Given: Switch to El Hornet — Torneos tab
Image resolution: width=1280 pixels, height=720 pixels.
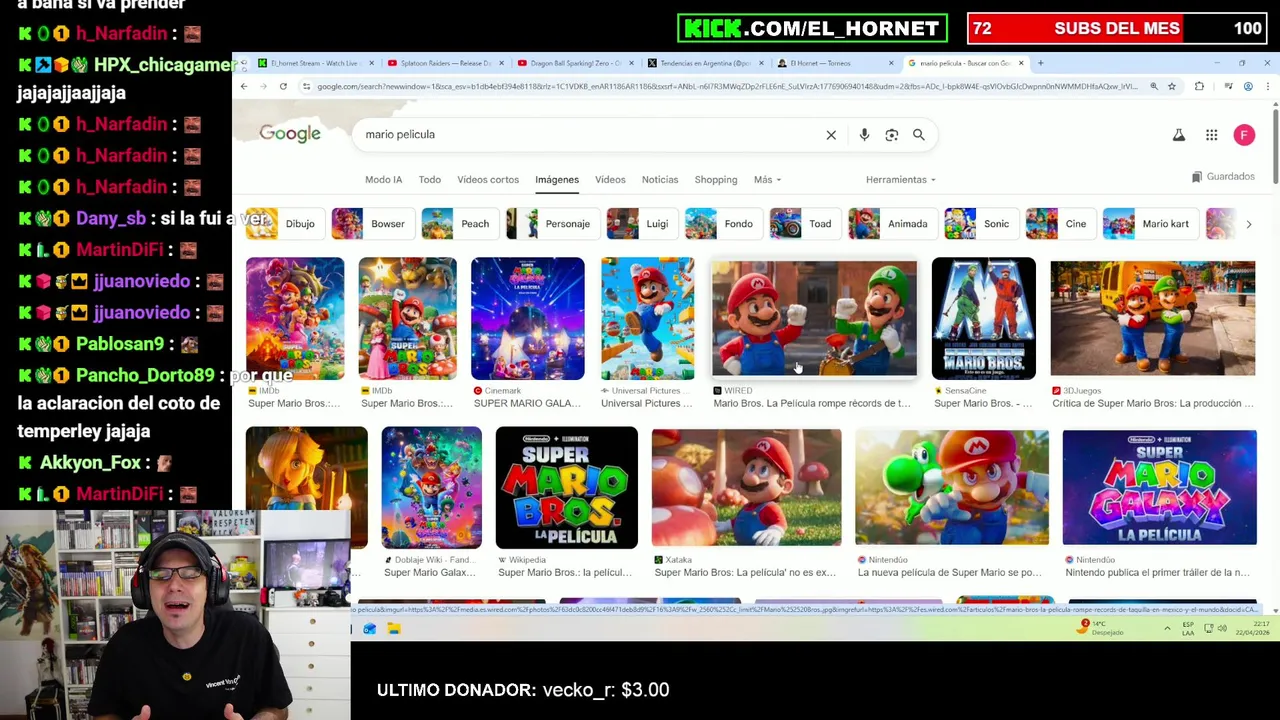Looking at the screenshot, I should 836,63.
